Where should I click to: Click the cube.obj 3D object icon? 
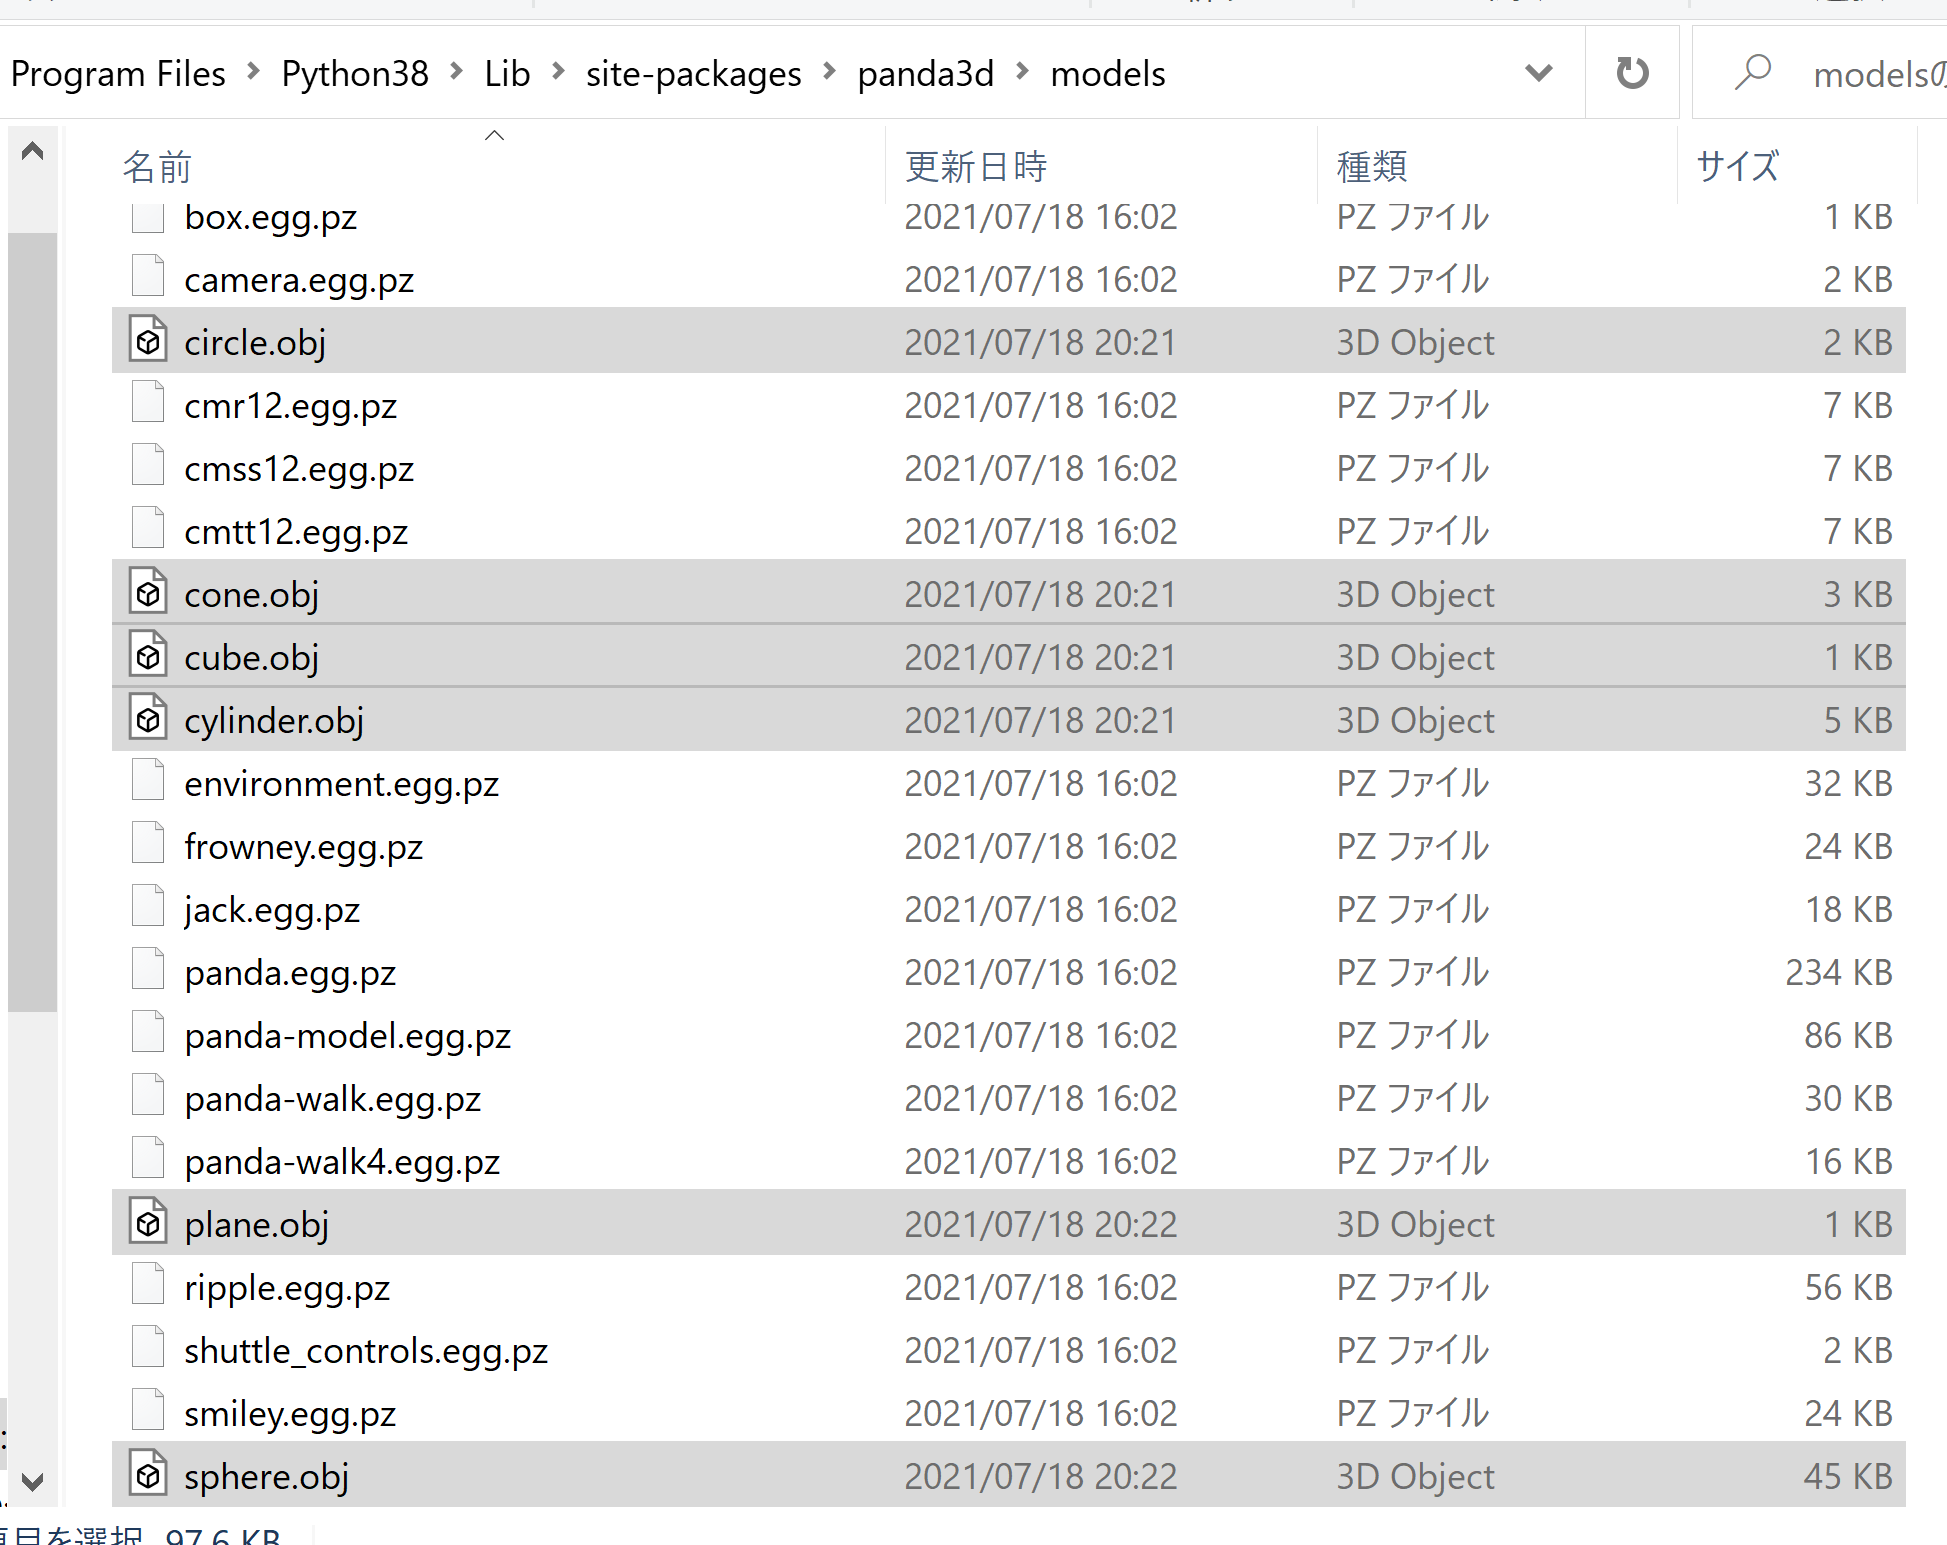click(x=148, y=656)
